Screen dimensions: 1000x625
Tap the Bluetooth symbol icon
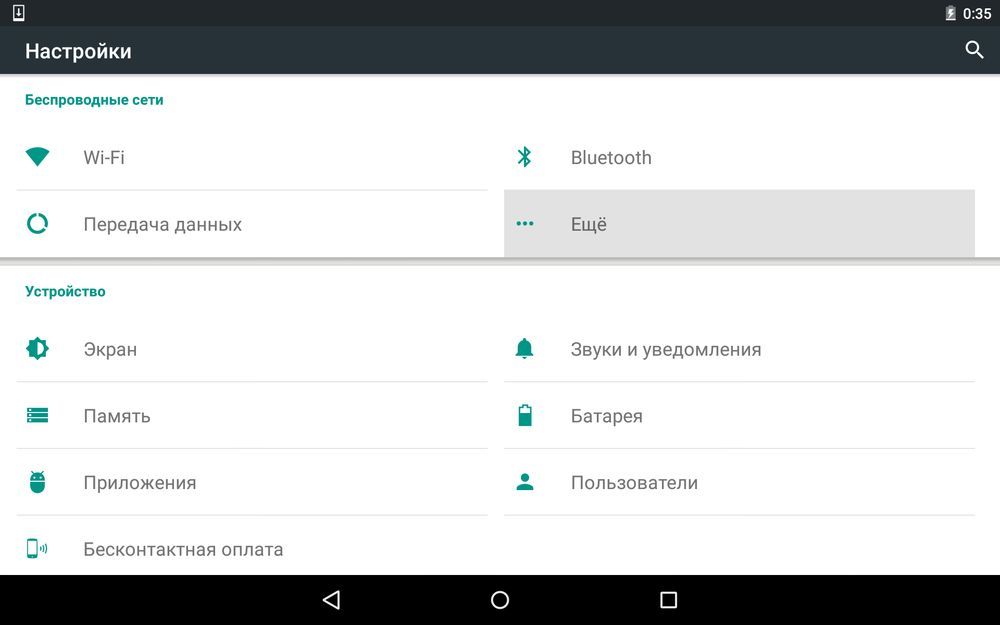coord(524,157)
